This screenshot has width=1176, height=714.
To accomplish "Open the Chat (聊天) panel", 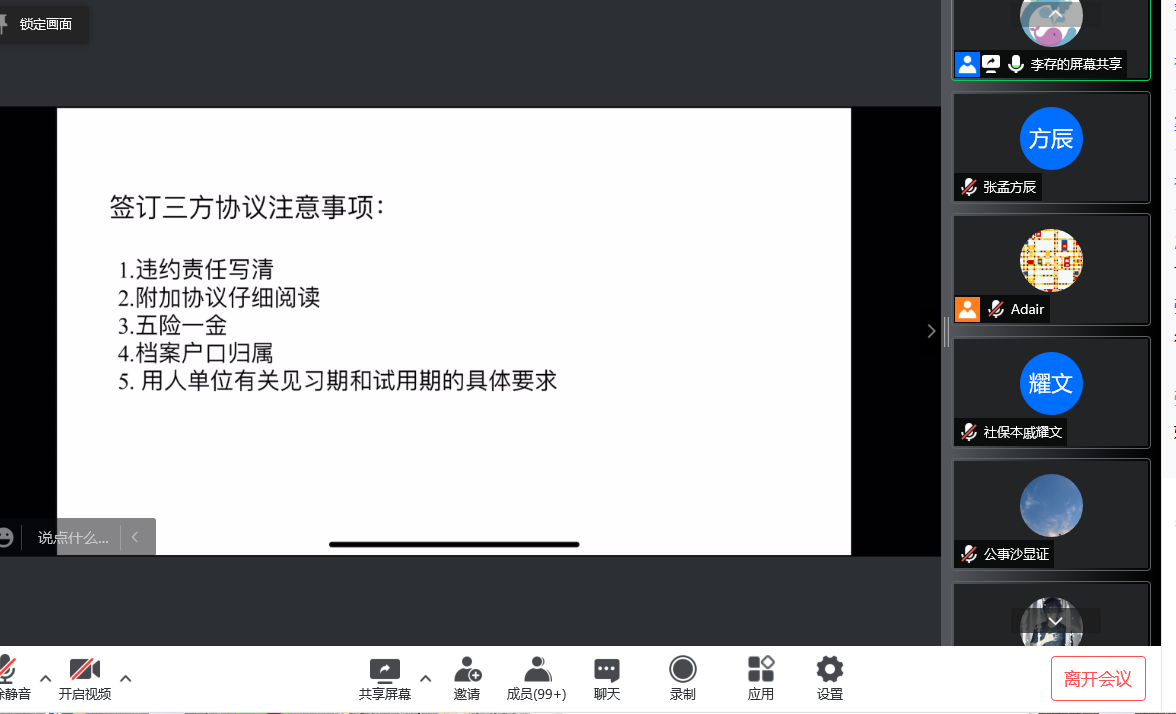I will coord(607,670).
